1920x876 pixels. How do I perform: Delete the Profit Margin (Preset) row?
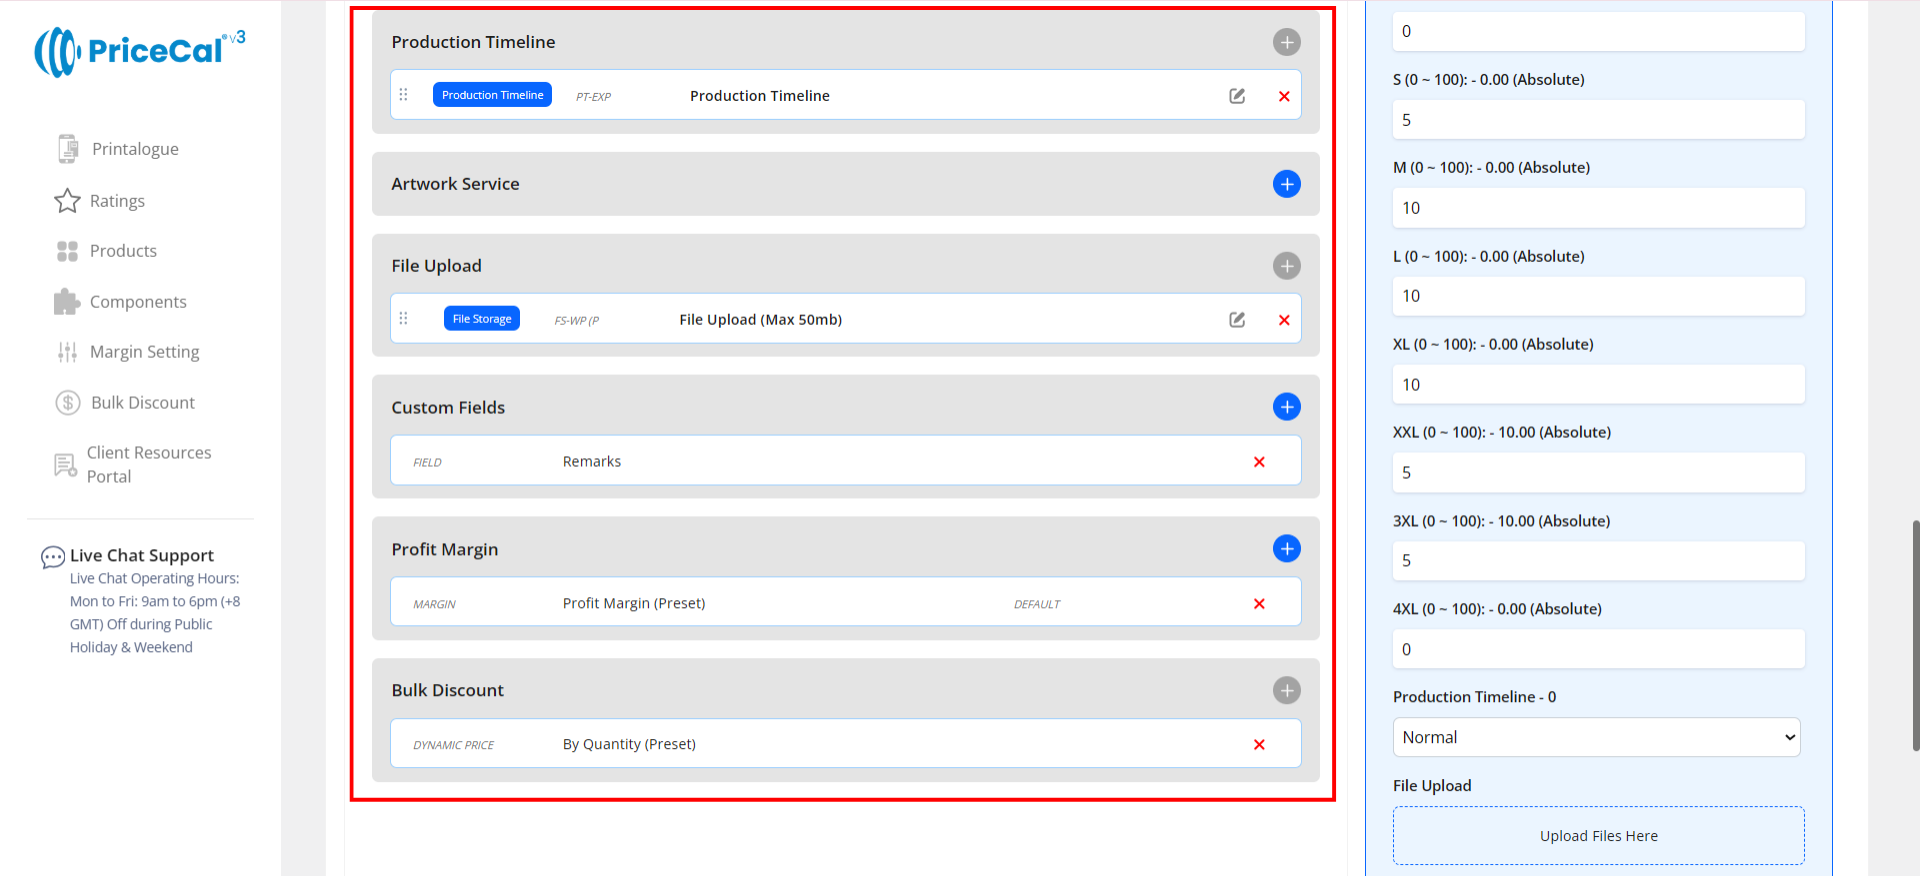coord(1259,604)
